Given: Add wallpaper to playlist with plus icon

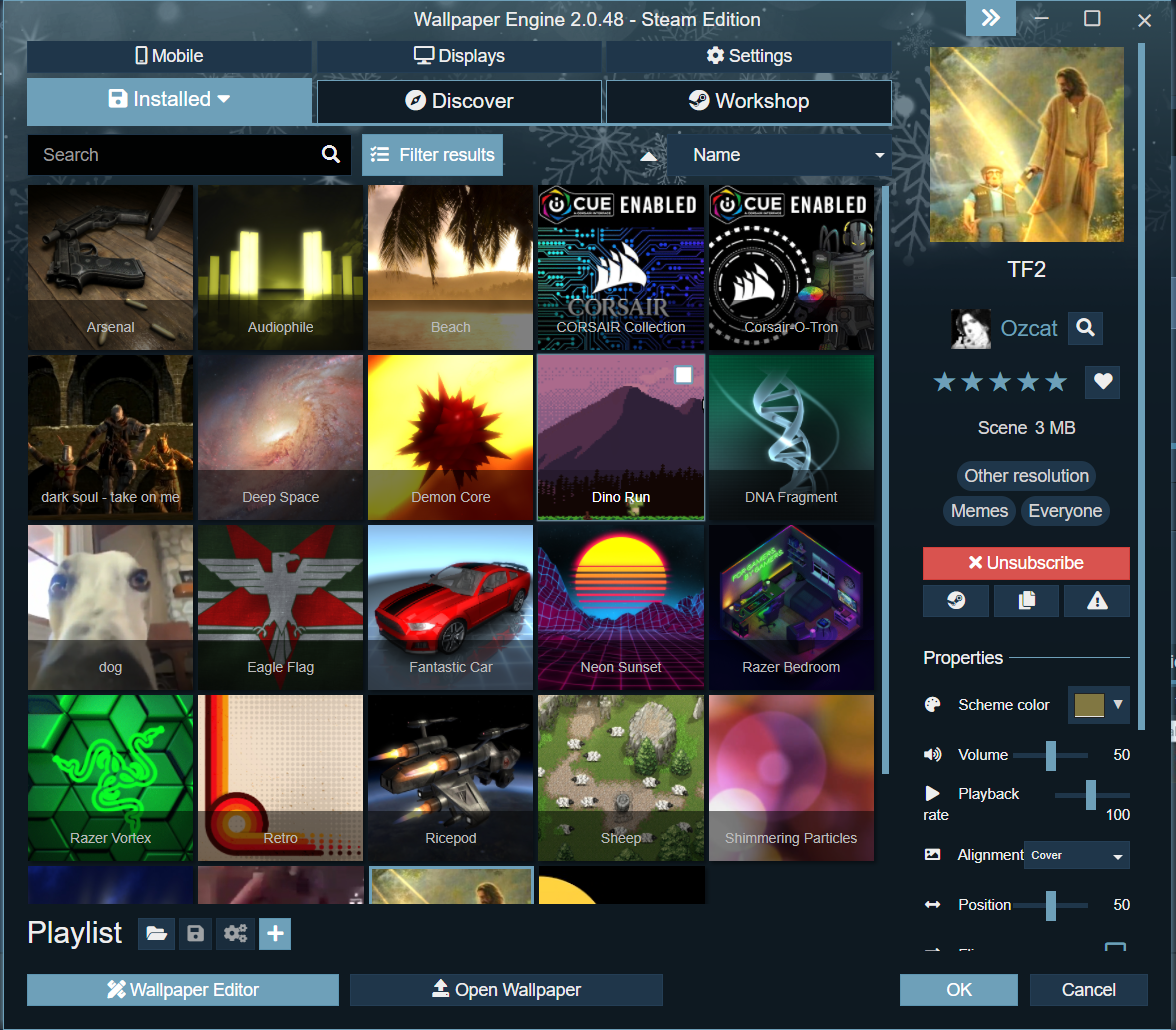Looking at the screenshot, I should pos(275,933).
